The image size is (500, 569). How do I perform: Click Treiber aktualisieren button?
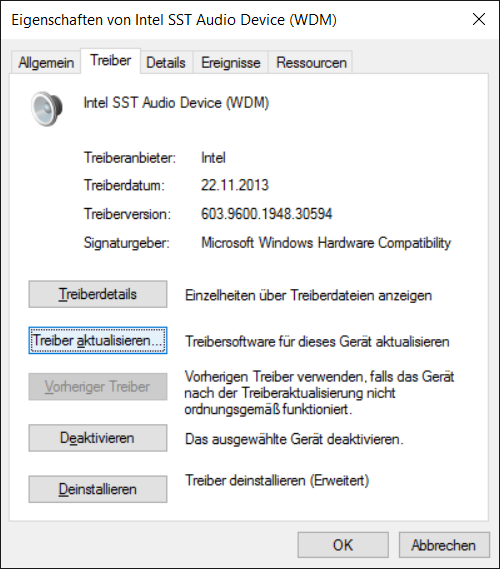(x=98, y=340)
